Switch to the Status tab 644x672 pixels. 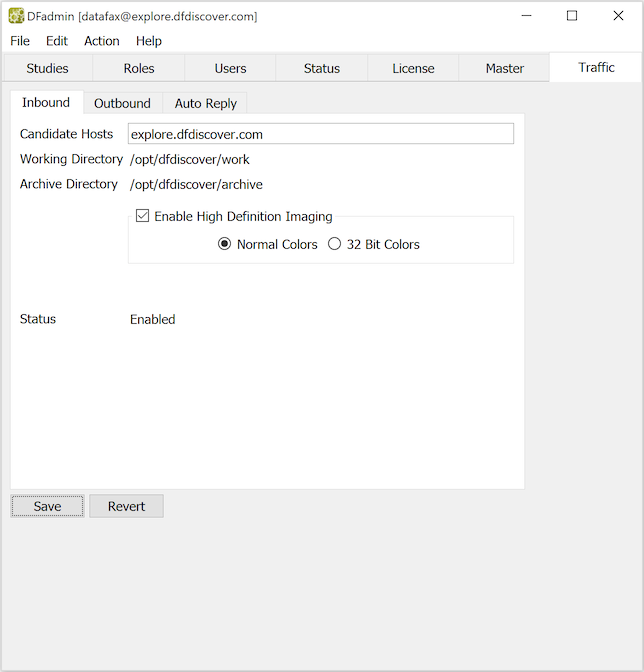tap(322, 68)
